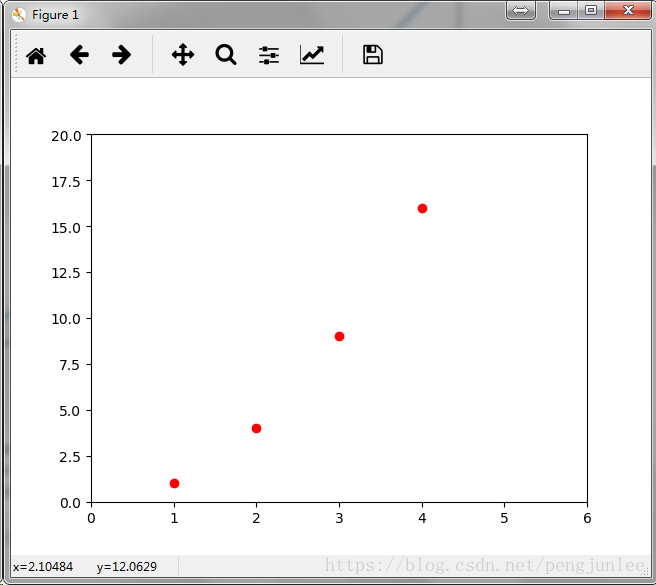Click the matplotlib icon in the title bar
This screenshot has height=585, width=656.
click(19, 15)
